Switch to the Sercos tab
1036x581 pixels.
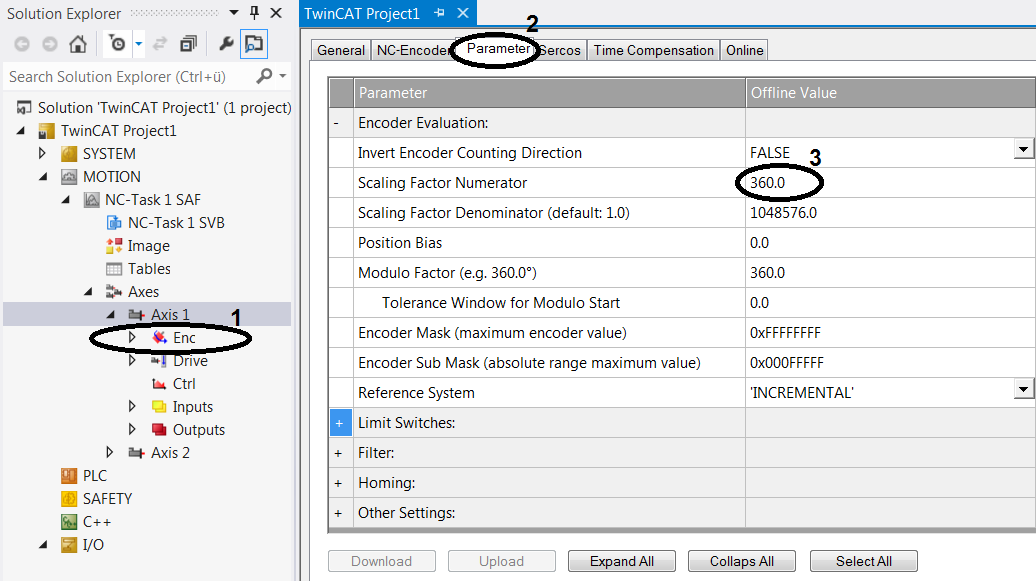point(560,50)
